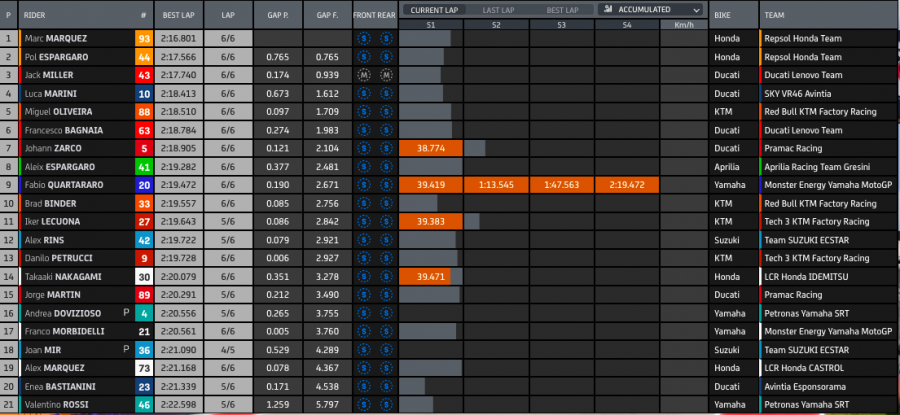Select rider Marc Marquez's name
Viewport: 900px width, 415px height.
(59, 39)
